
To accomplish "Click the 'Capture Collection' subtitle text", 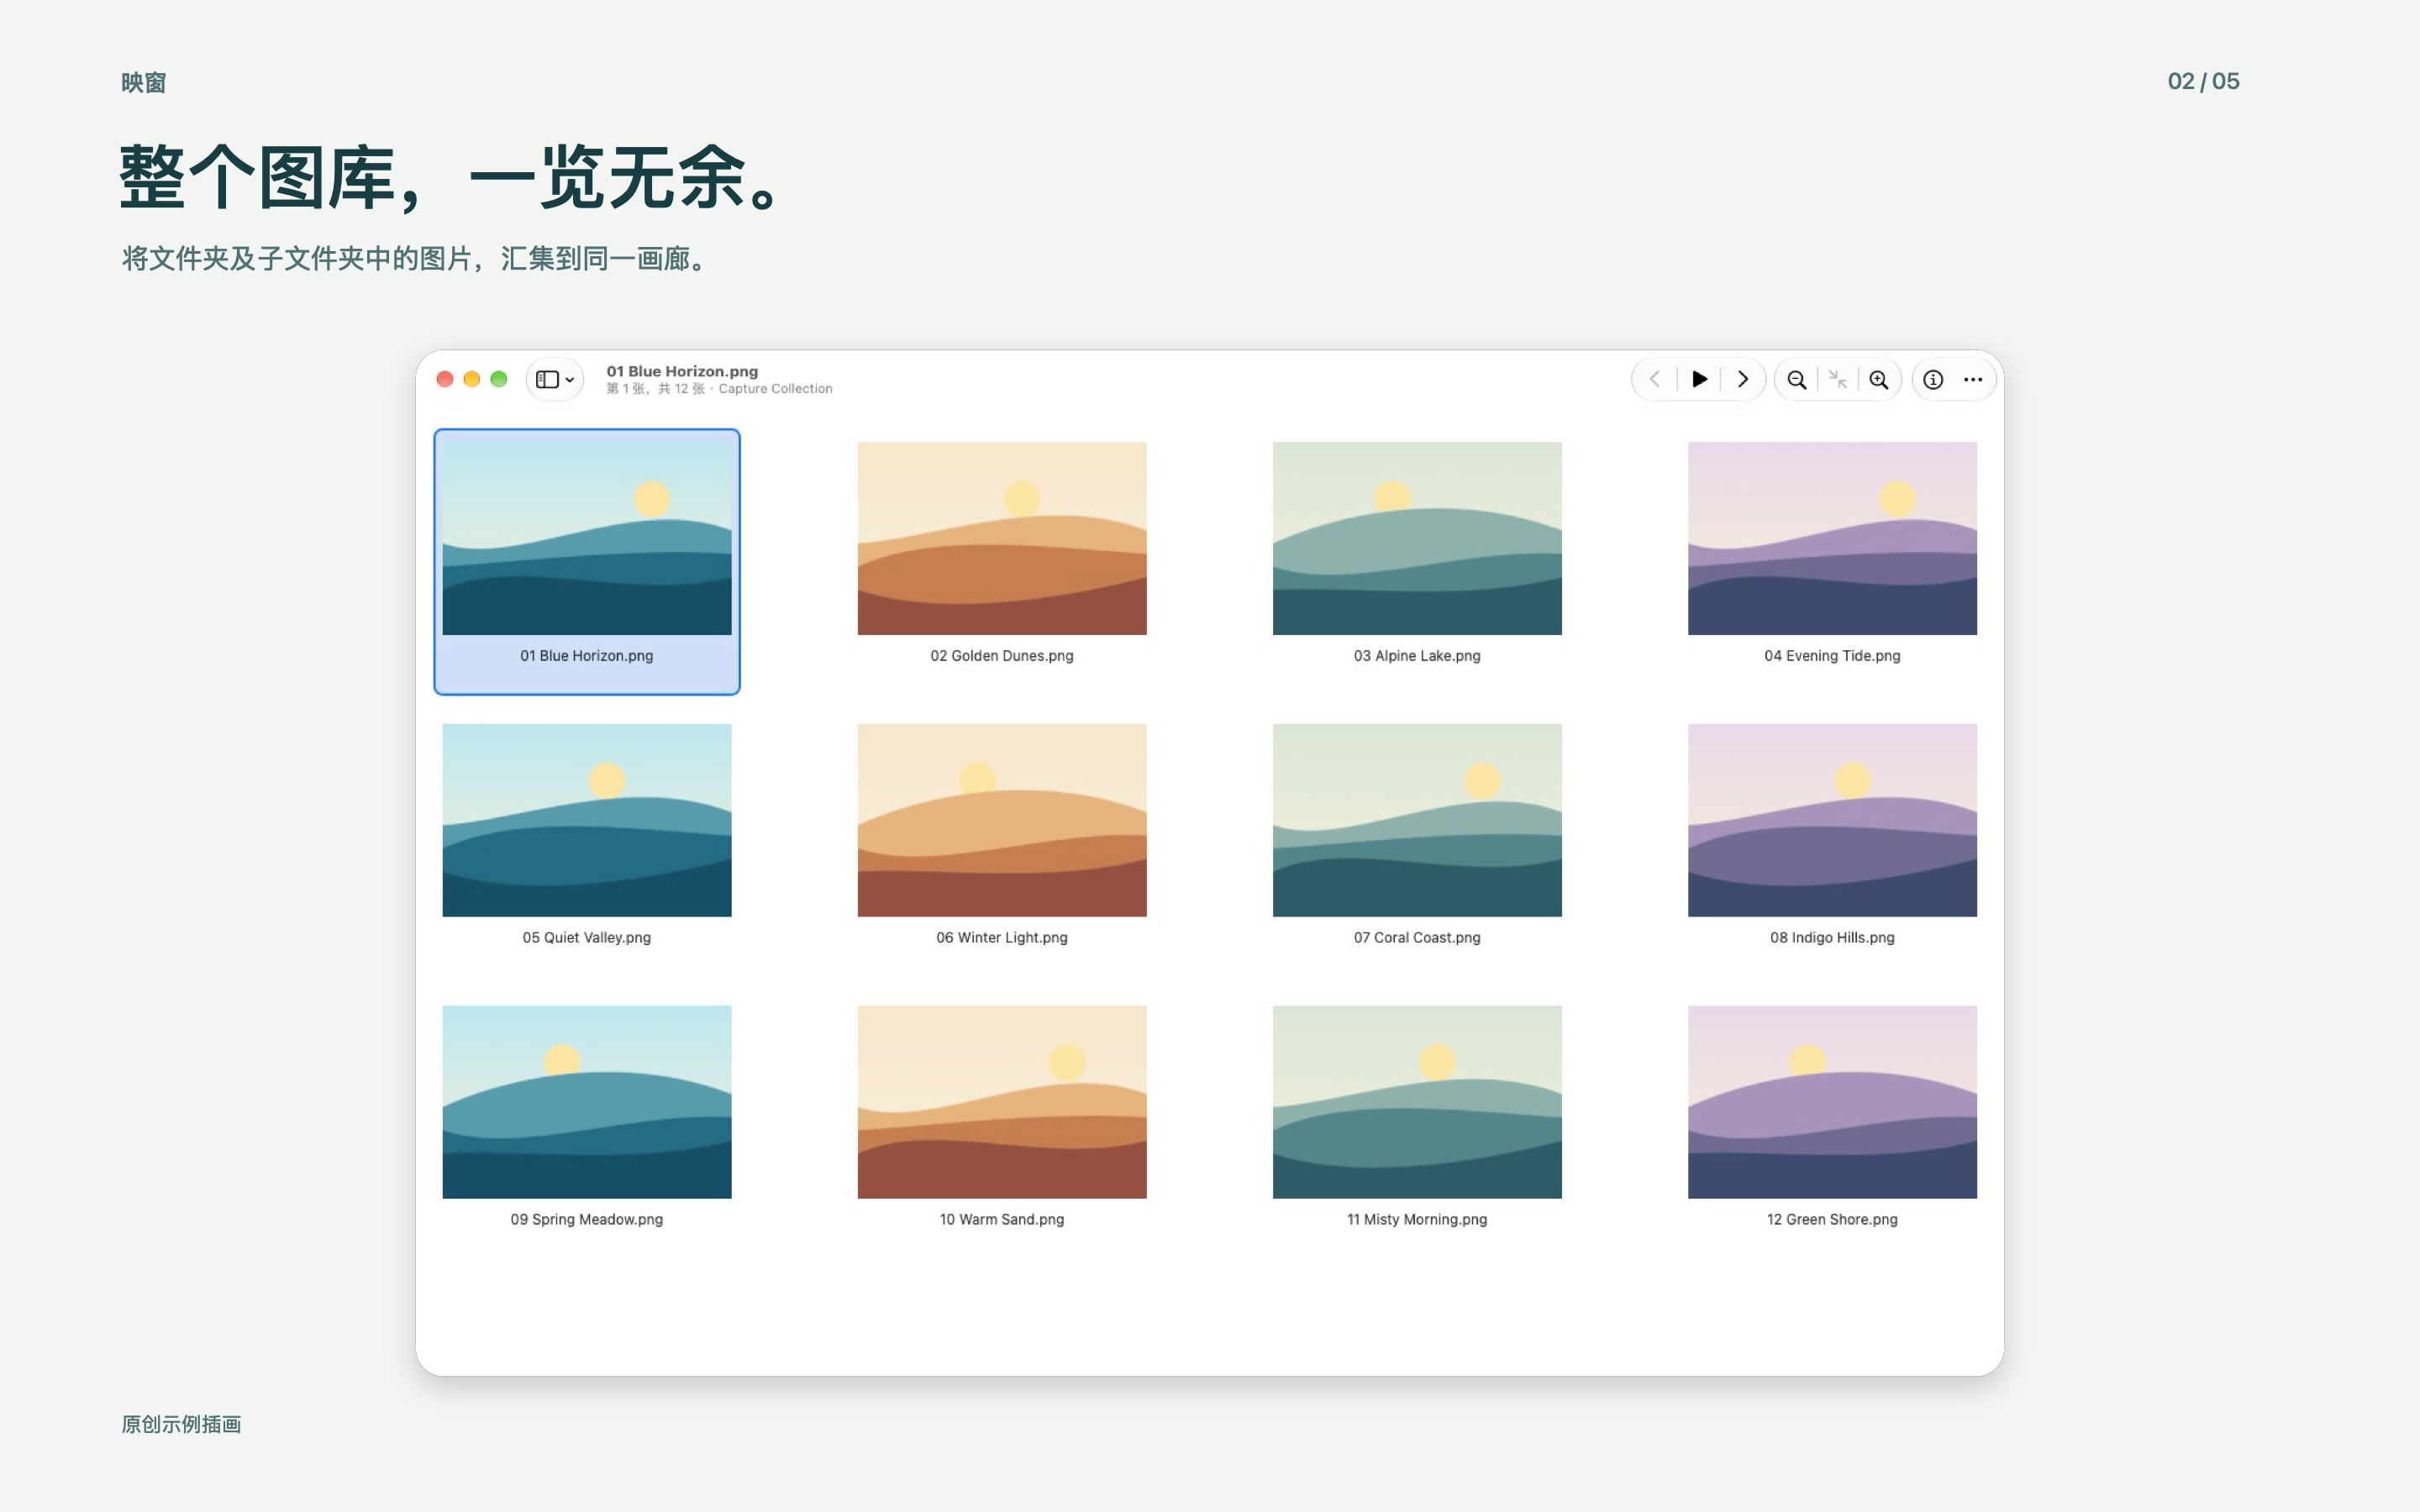I will [775, 389].
